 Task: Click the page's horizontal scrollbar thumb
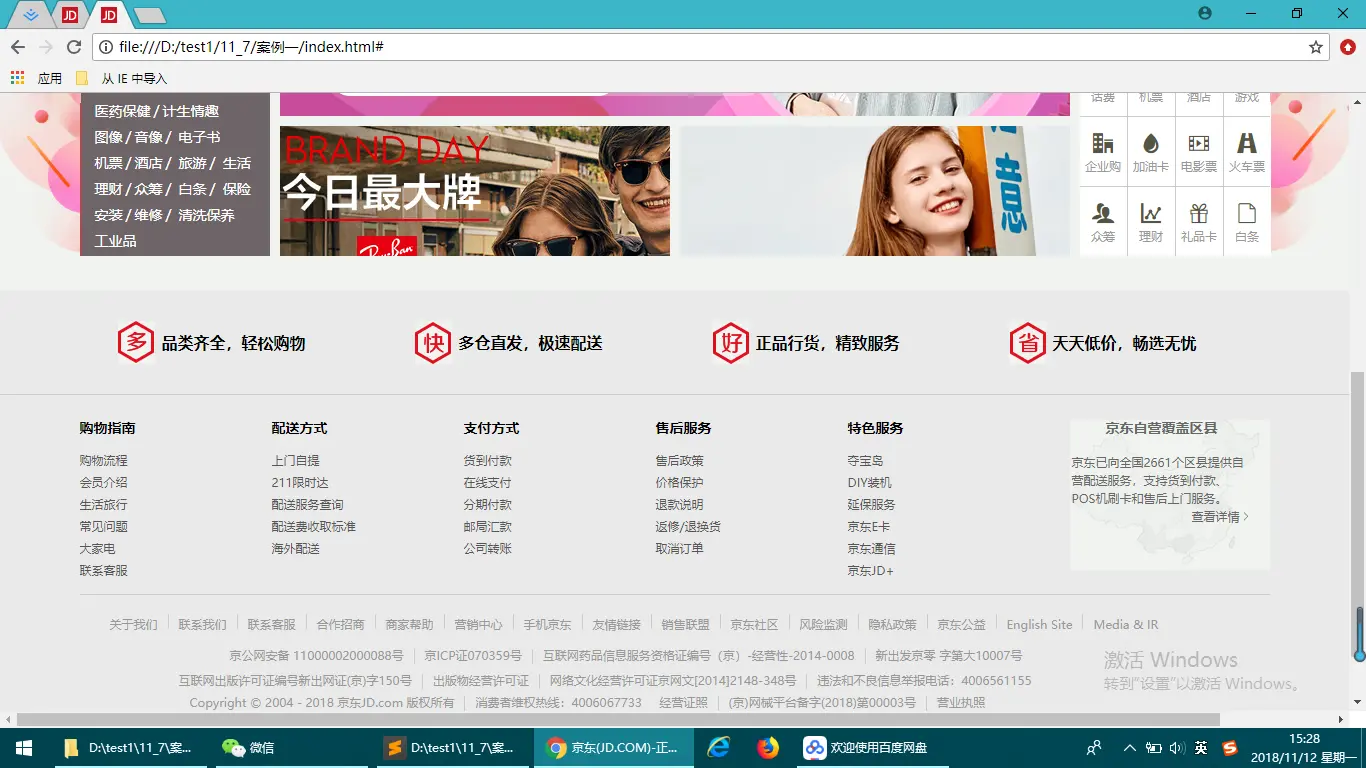tap(618, 719)
